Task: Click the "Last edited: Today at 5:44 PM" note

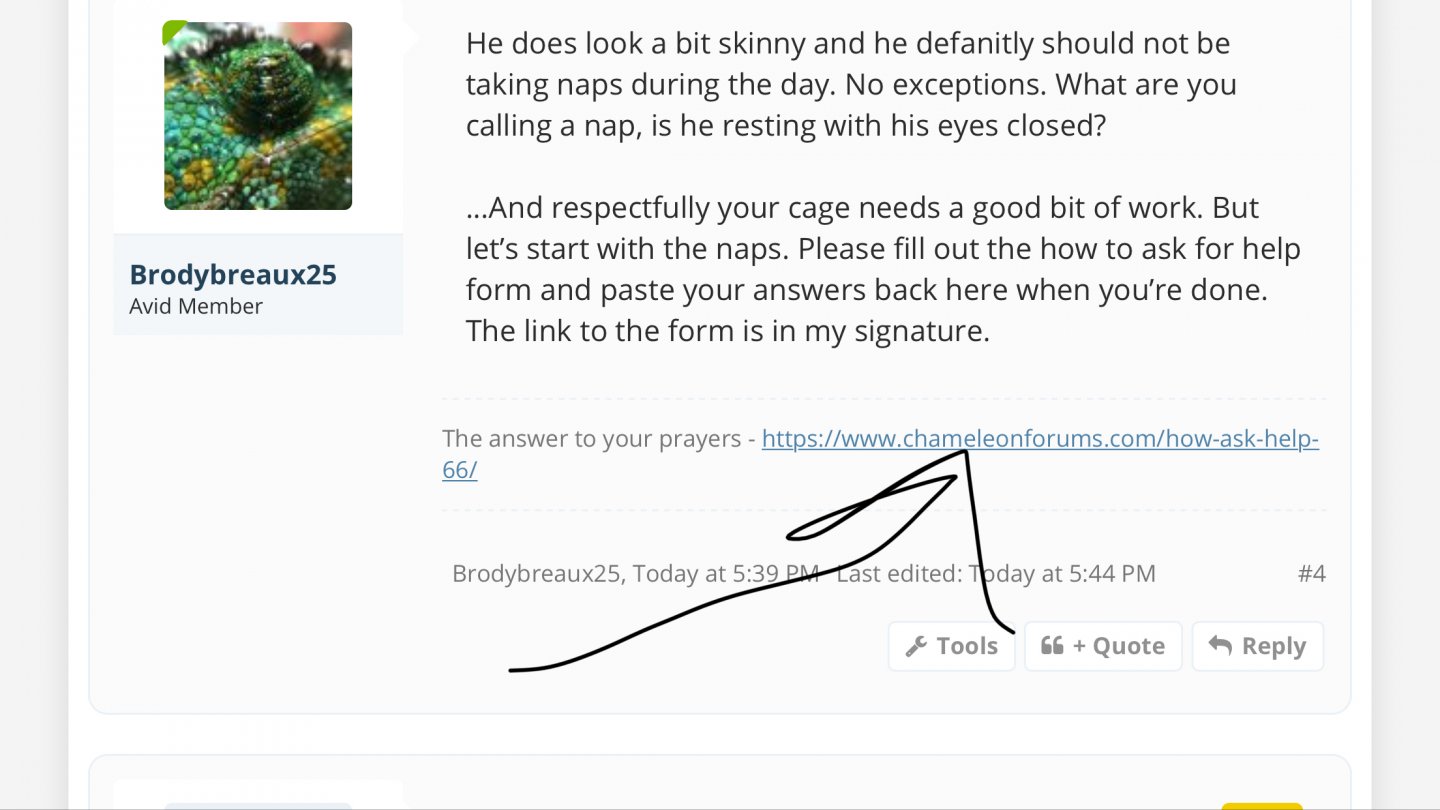Action: [996, 573]
